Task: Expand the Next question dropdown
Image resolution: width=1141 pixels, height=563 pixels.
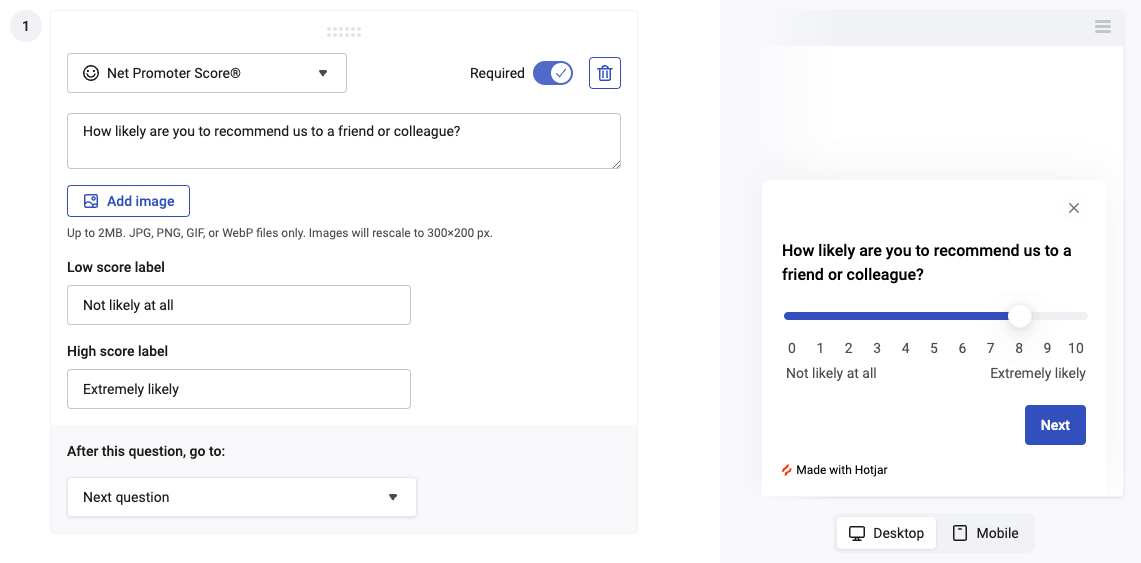Action: pos(242,497)
